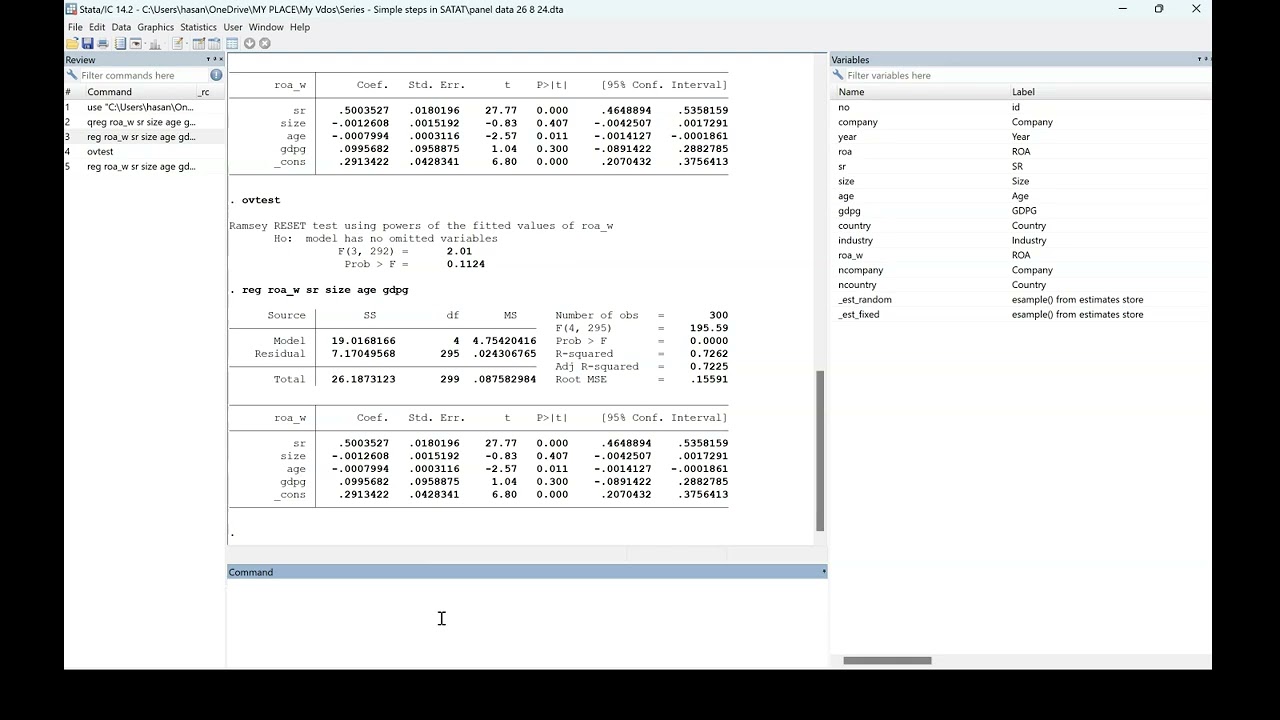Select variable '_est_random' in Variables list
The height and width of the screenshot is (720, 1280).
pyautogui.click(x=1020, y=299)
